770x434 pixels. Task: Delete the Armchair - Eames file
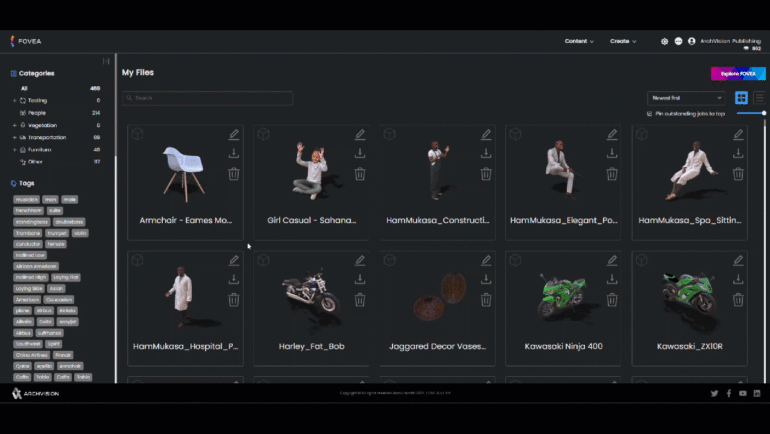[x=234, y=174]
